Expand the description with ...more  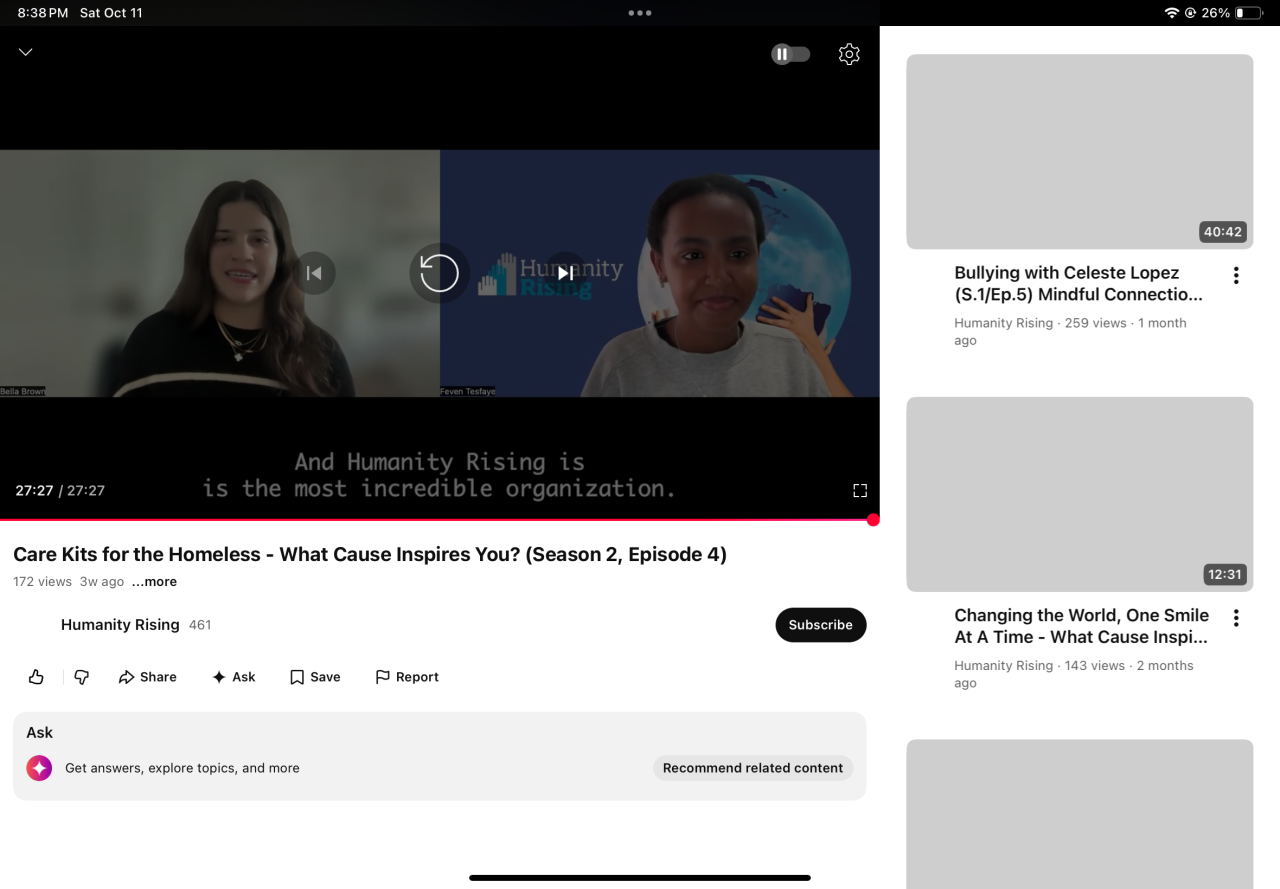pos(154,581)
